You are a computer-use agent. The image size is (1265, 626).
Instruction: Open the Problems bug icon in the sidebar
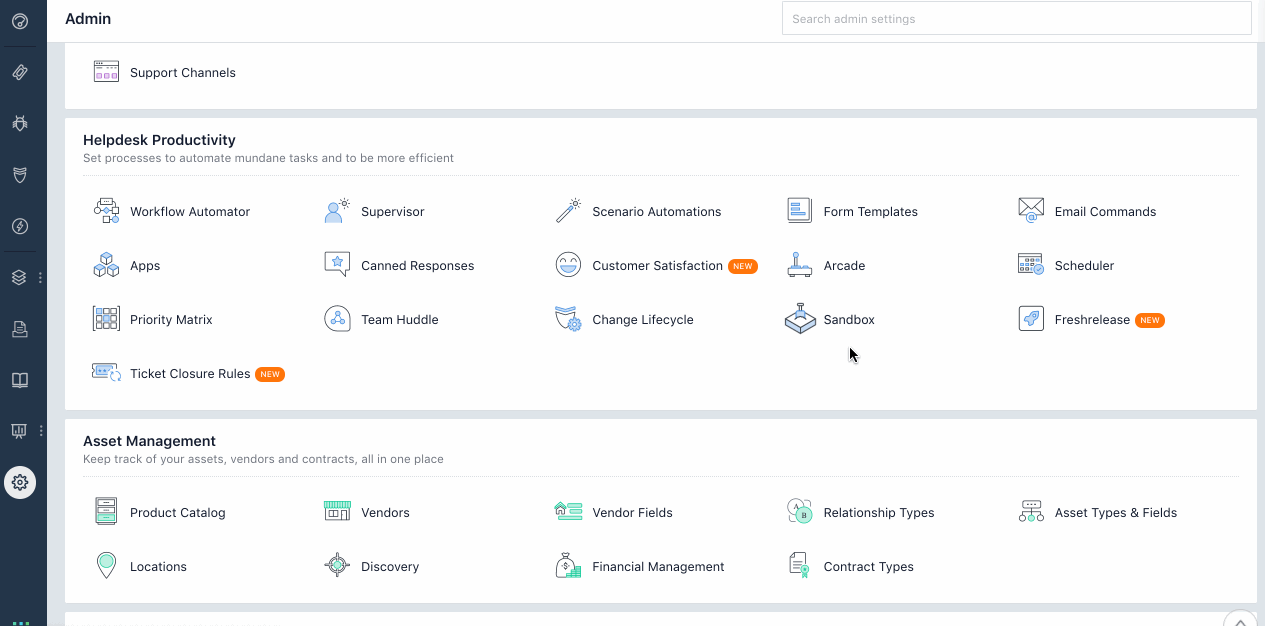pyautogui.click(x=20, y=123)
